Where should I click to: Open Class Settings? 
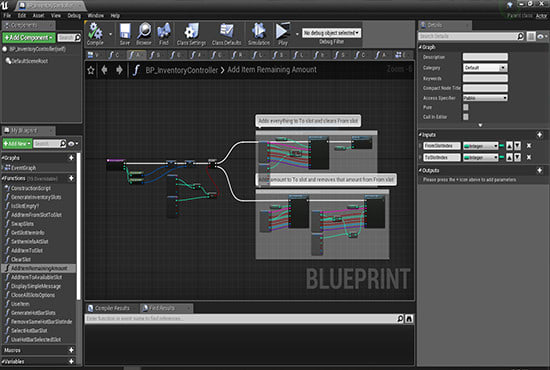(192, 34)
